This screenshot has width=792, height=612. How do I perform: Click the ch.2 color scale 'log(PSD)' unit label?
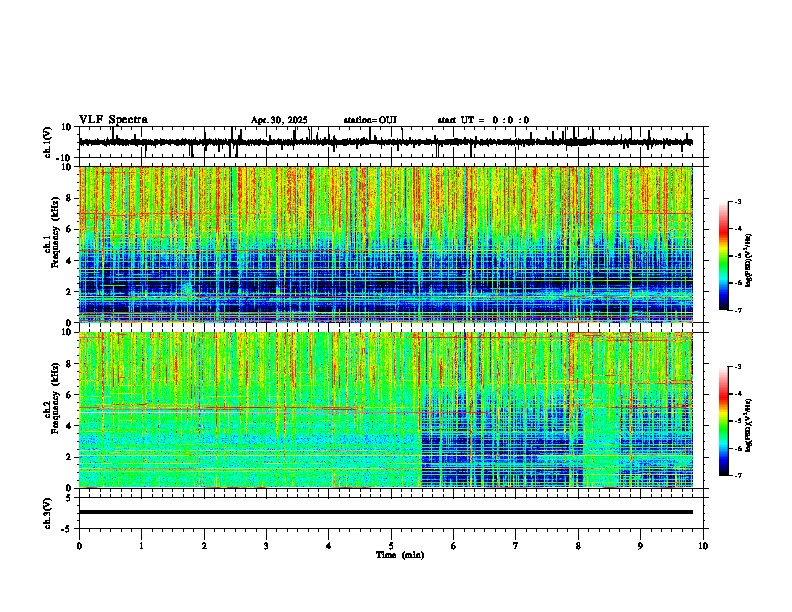(x=748, y=426)
